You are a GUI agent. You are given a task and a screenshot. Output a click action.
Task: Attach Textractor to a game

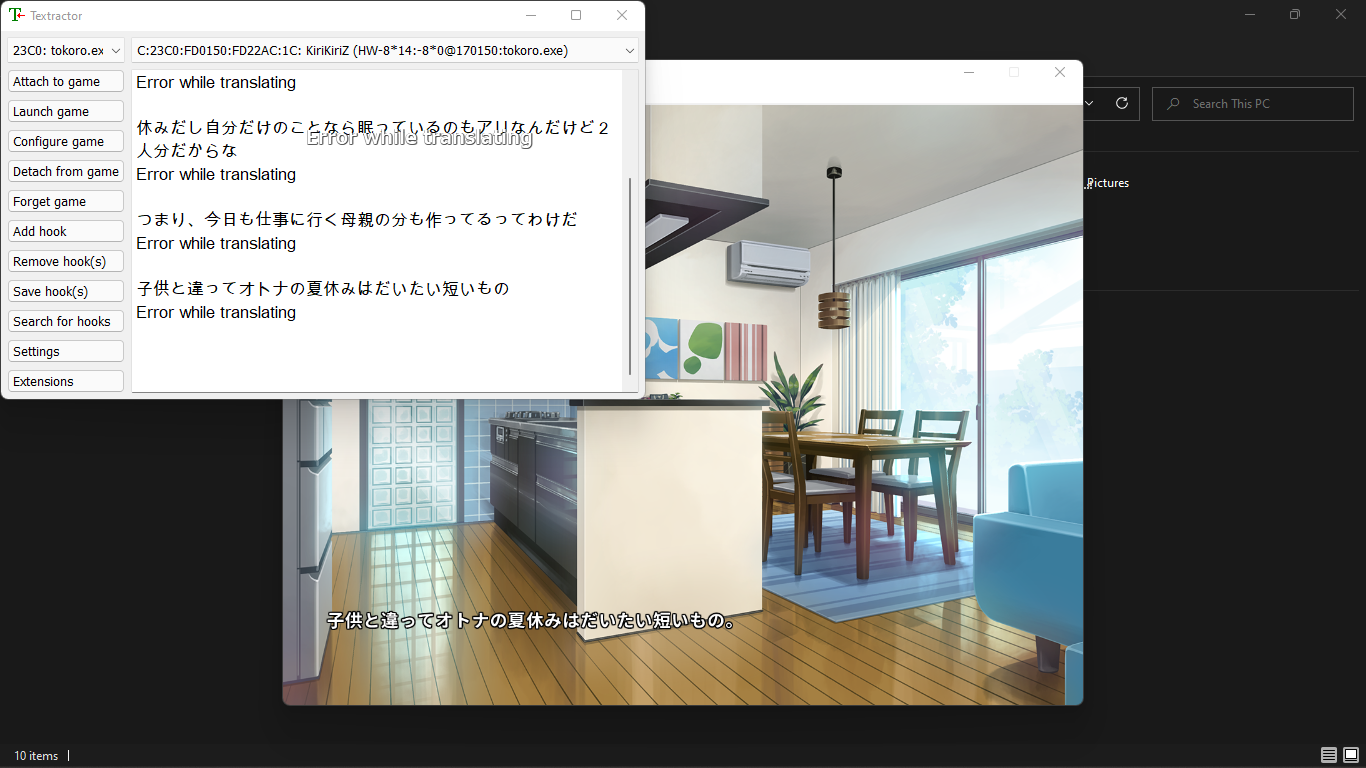point(65,81)
